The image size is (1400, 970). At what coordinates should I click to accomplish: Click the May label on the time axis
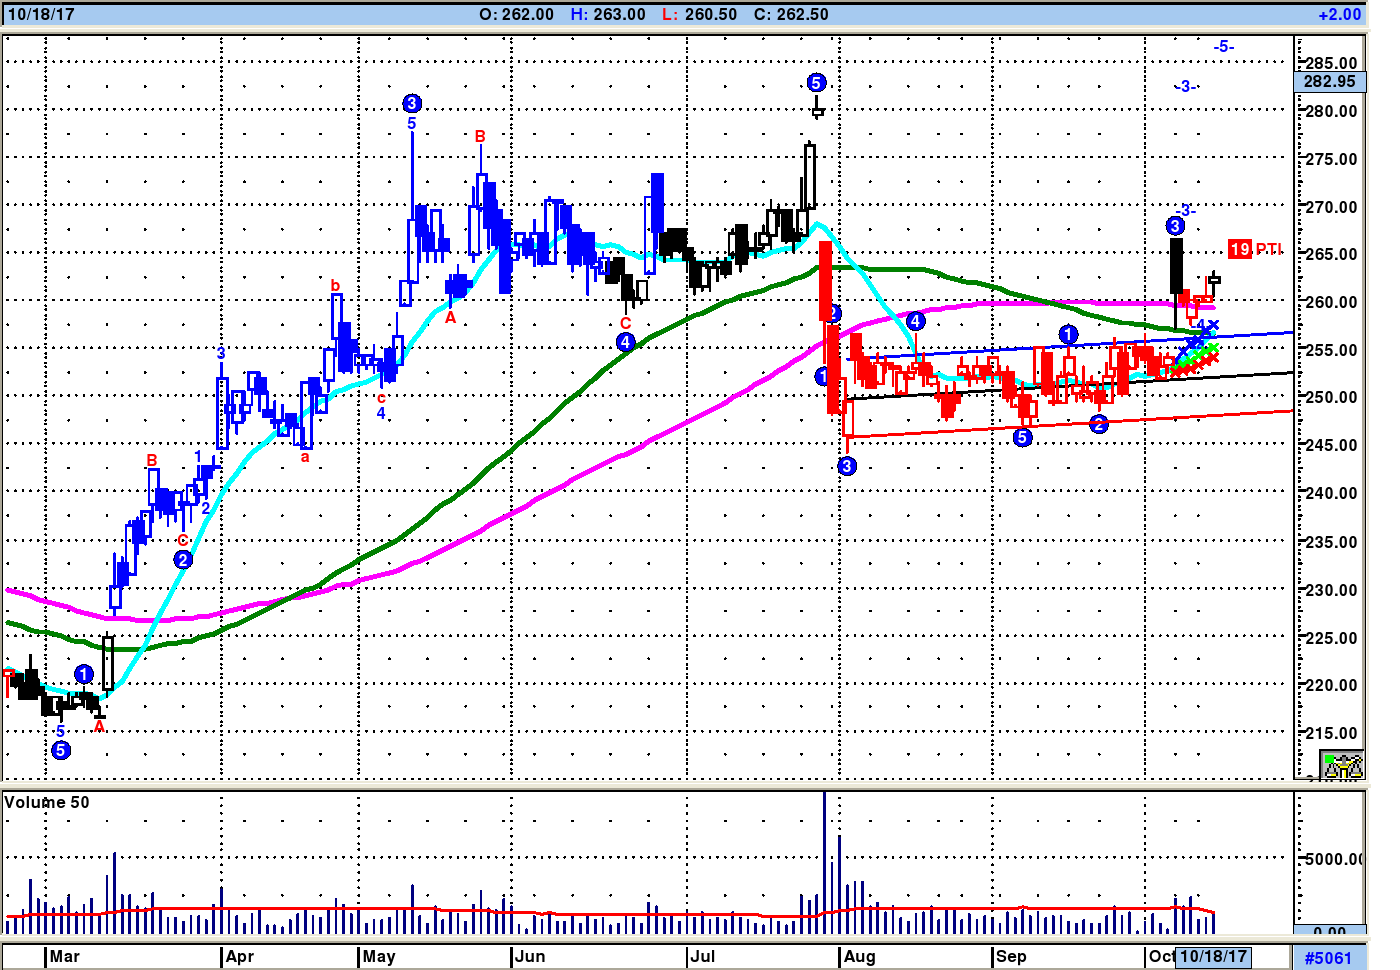click(379, 956)
